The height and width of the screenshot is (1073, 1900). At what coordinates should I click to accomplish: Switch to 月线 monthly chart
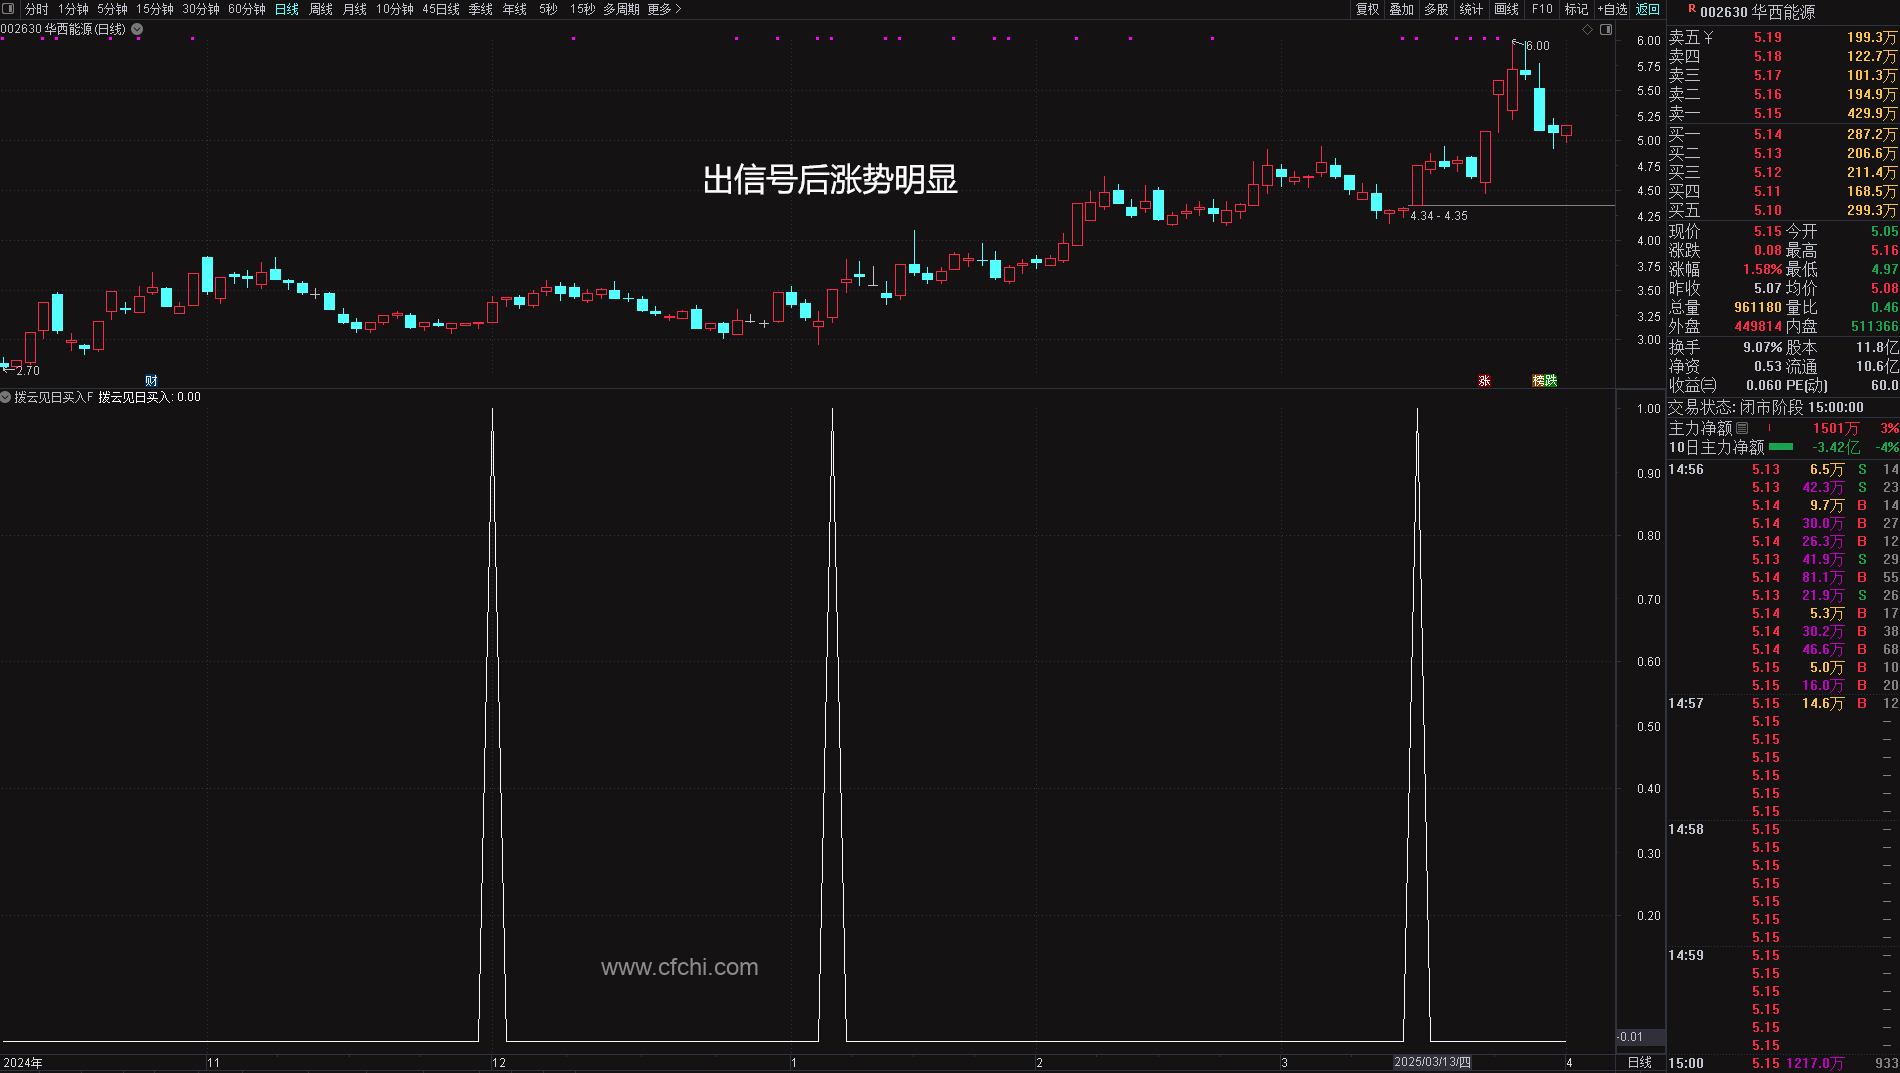point(355,9)
